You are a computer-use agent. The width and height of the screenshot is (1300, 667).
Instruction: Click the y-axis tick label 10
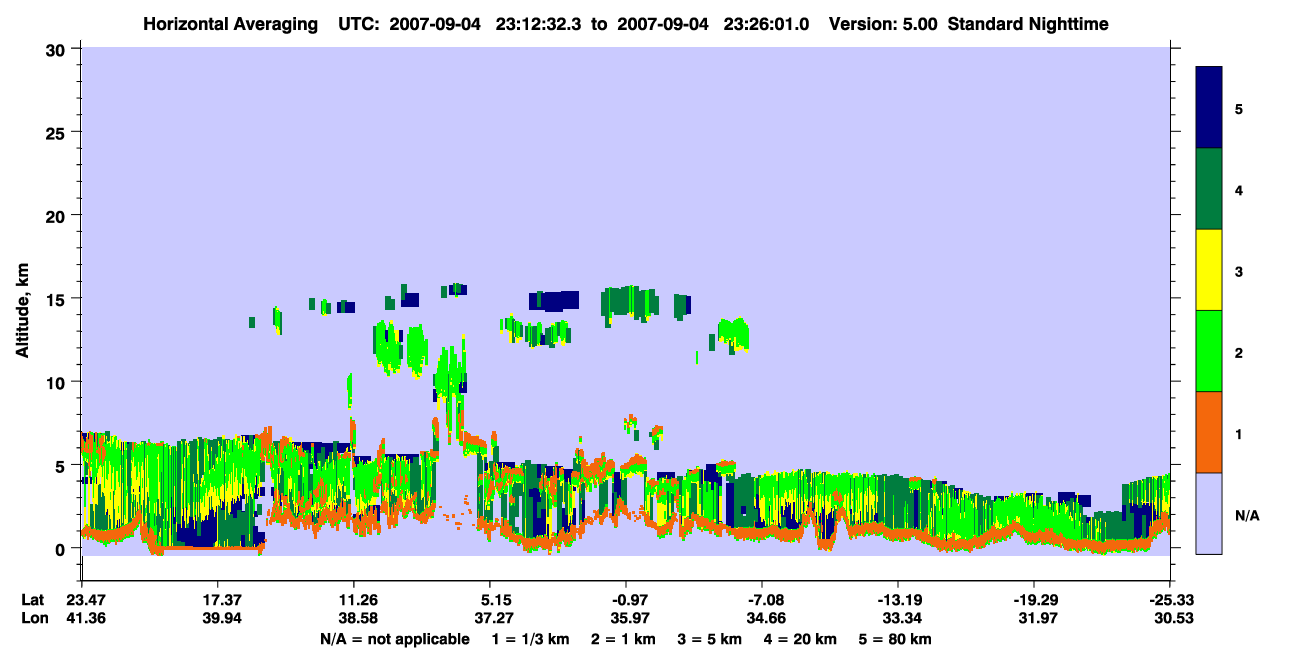[x=57, y=382]
